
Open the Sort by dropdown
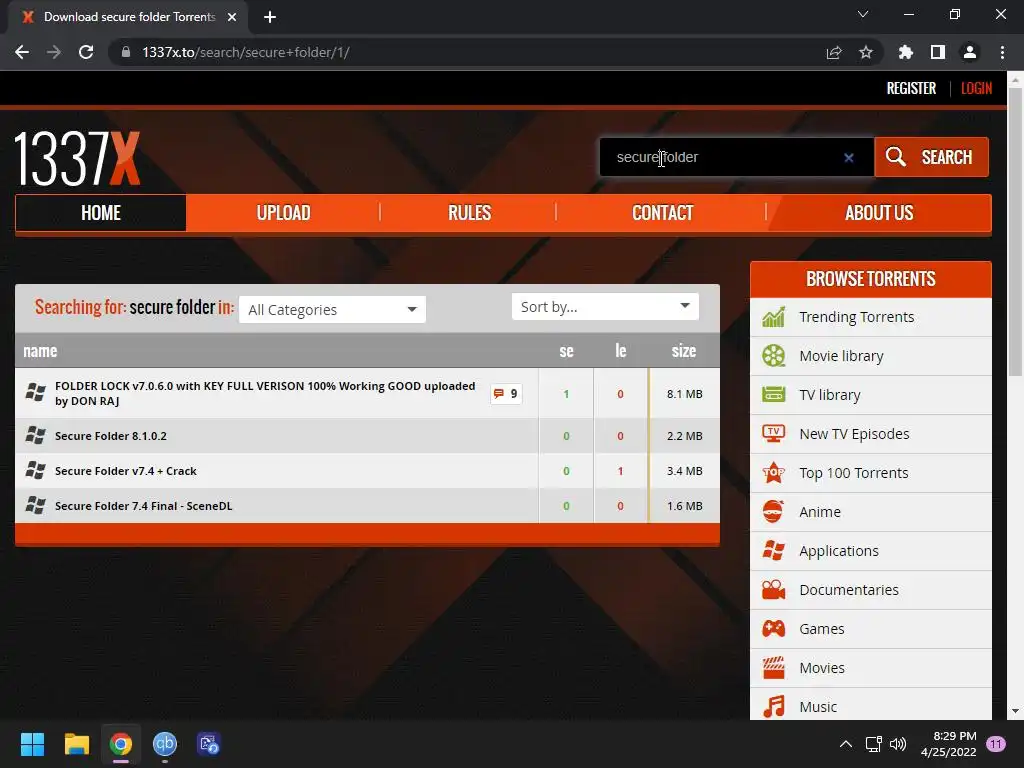click(605, 307)
